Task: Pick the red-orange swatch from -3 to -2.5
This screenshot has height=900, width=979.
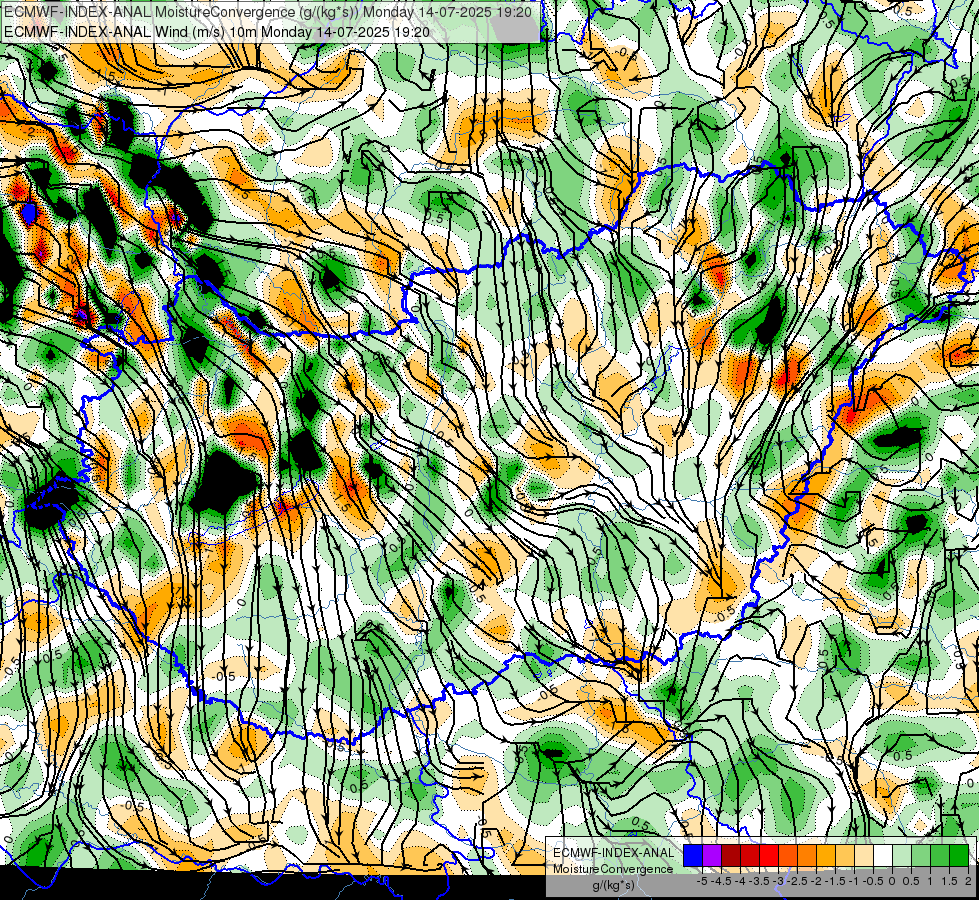Action: pos(788,855)
